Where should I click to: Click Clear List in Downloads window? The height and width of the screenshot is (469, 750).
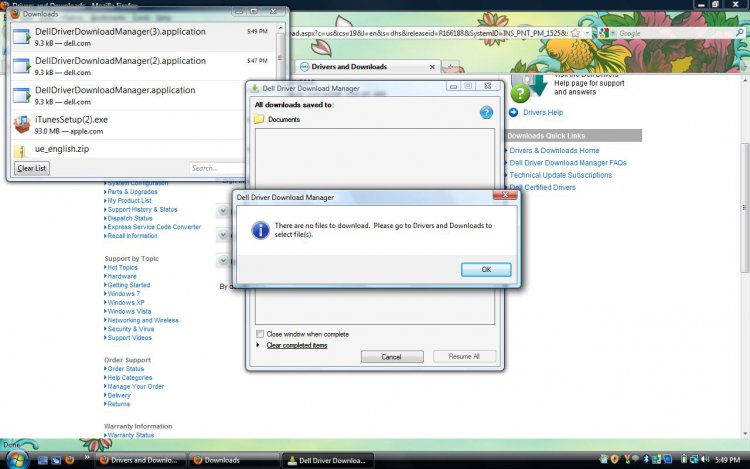32,168
